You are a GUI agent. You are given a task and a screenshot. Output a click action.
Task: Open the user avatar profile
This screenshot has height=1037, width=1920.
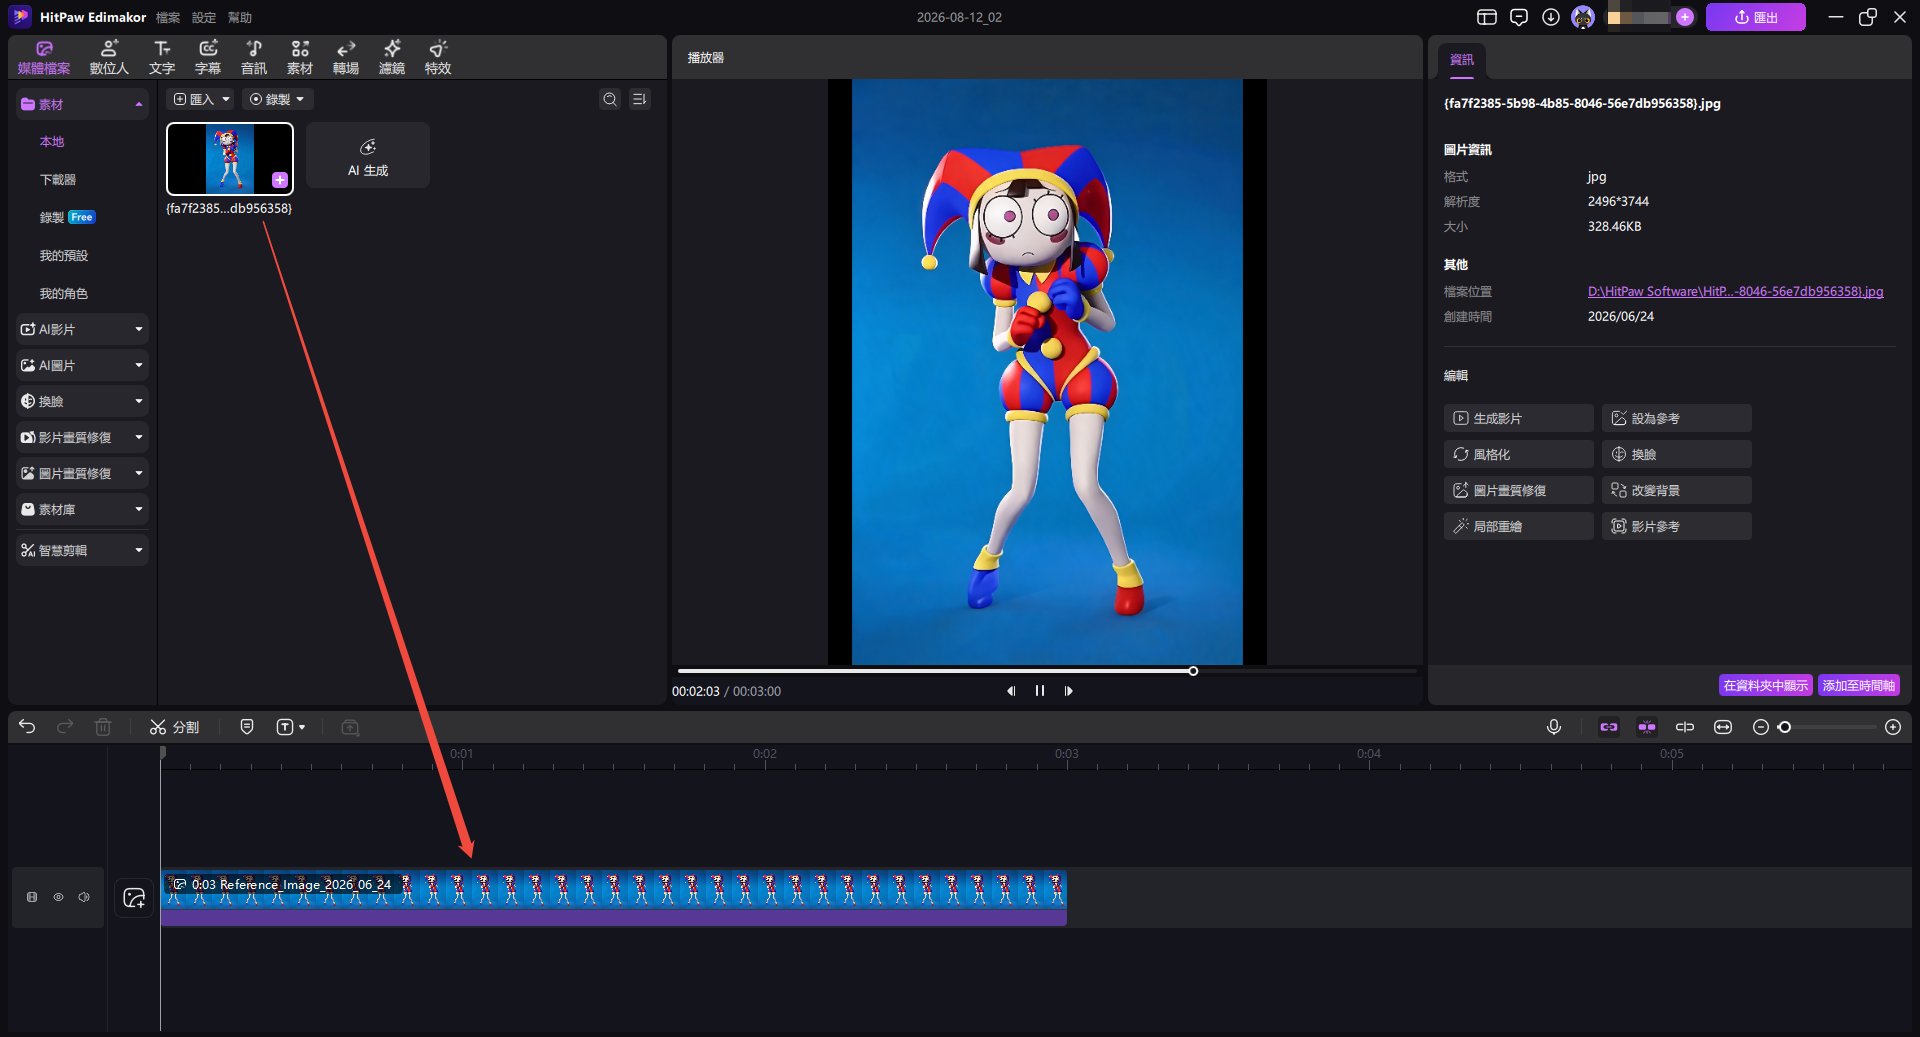click(x=1583, y=17)
